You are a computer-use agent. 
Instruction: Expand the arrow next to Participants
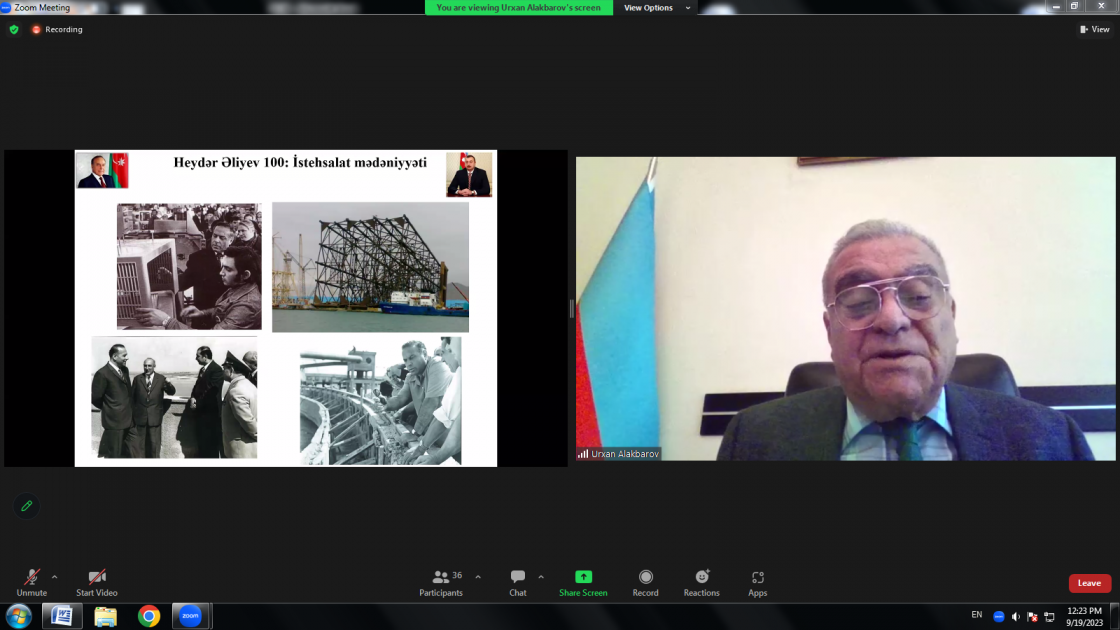478,577
